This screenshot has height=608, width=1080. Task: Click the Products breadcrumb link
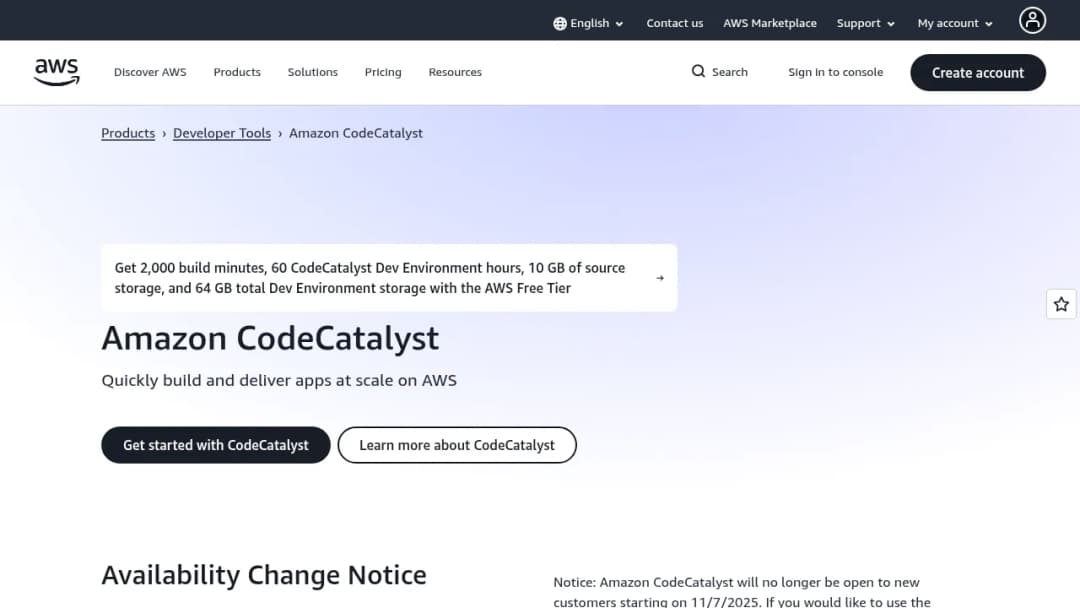128,134
